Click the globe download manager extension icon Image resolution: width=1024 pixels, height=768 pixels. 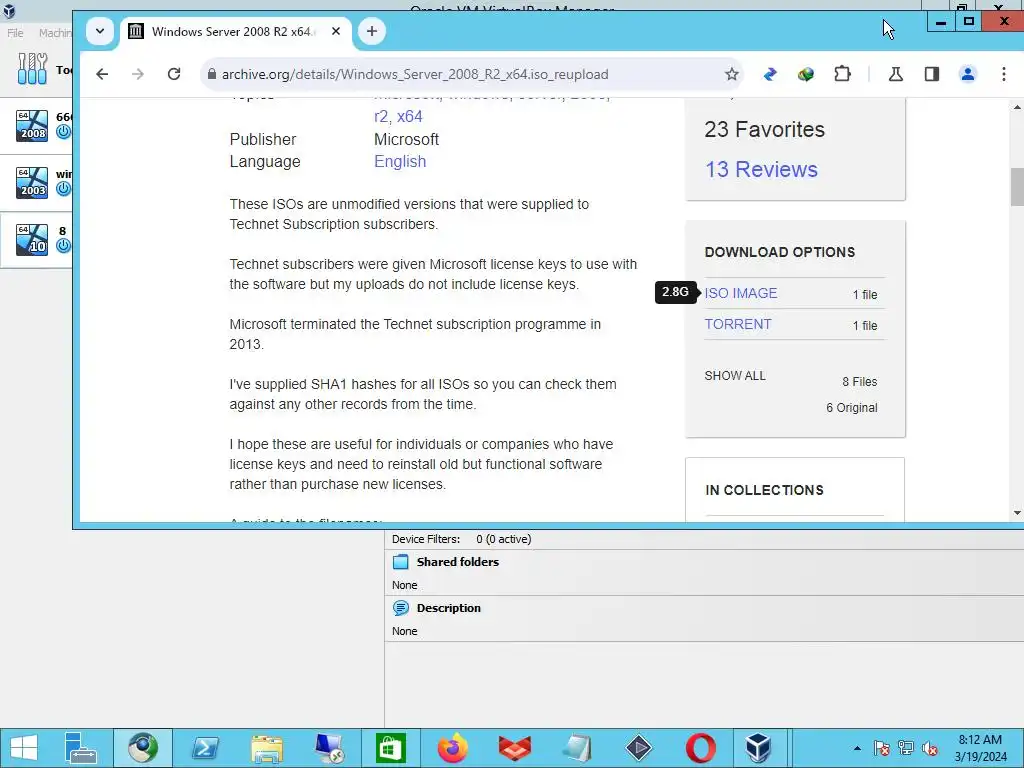tap(806, 74)
